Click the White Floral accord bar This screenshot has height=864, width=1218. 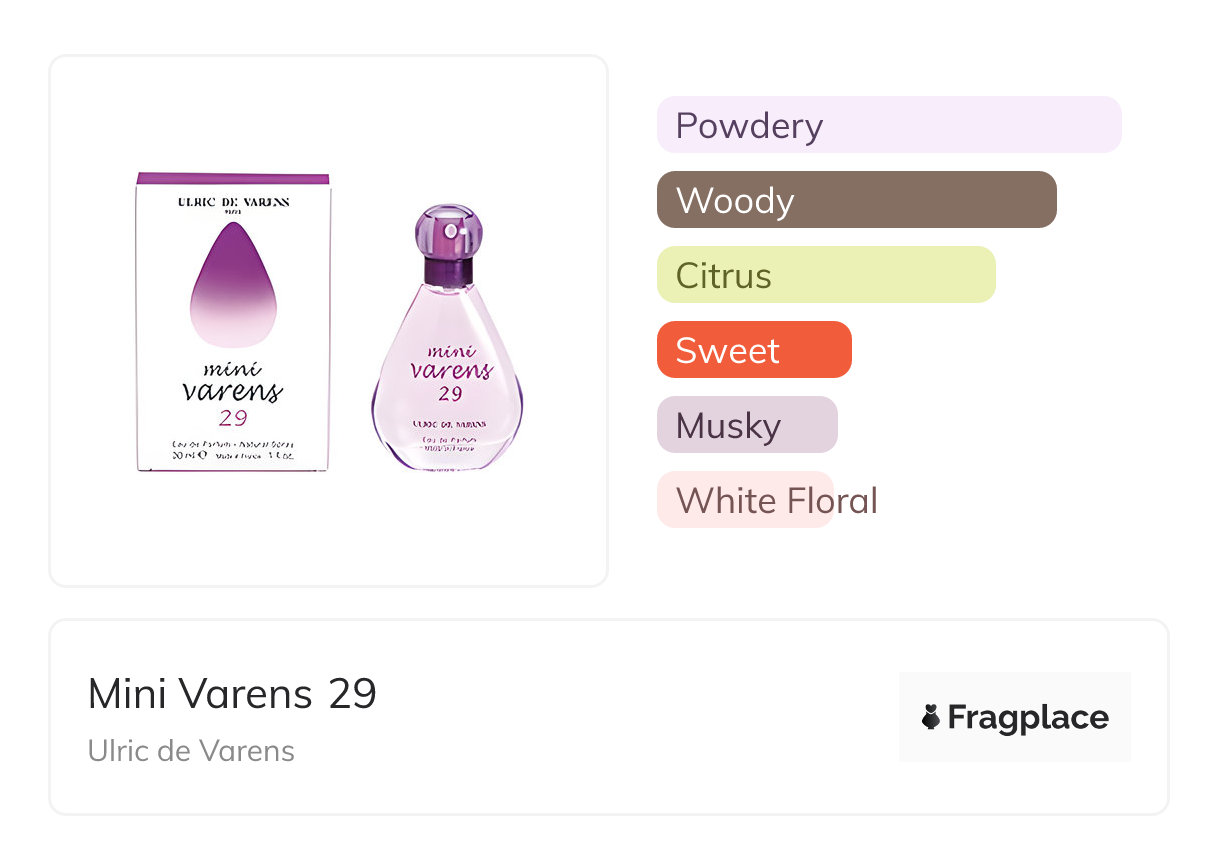coord(744,500)
